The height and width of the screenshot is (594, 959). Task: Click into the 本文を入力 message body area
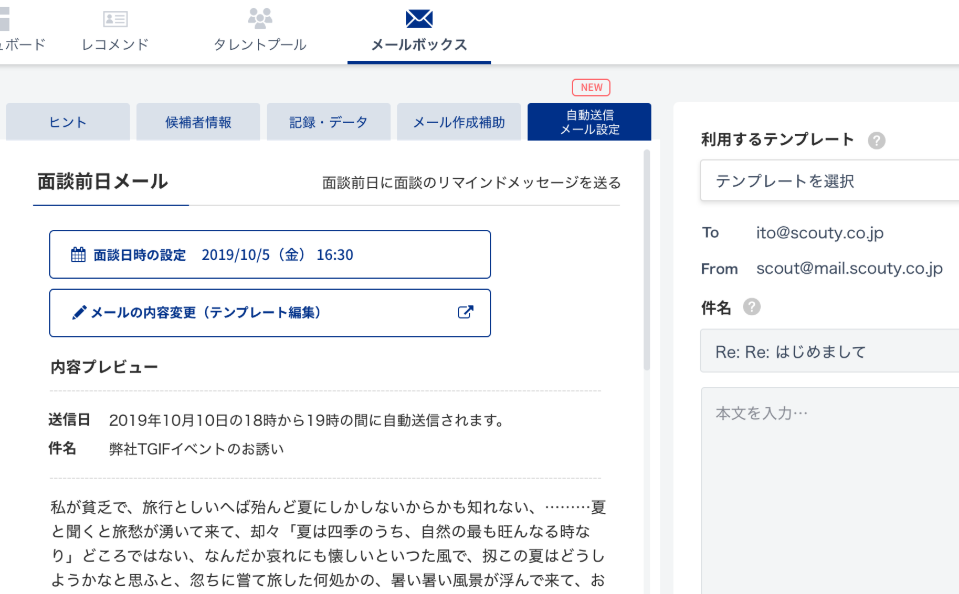(x=829, y=490)
